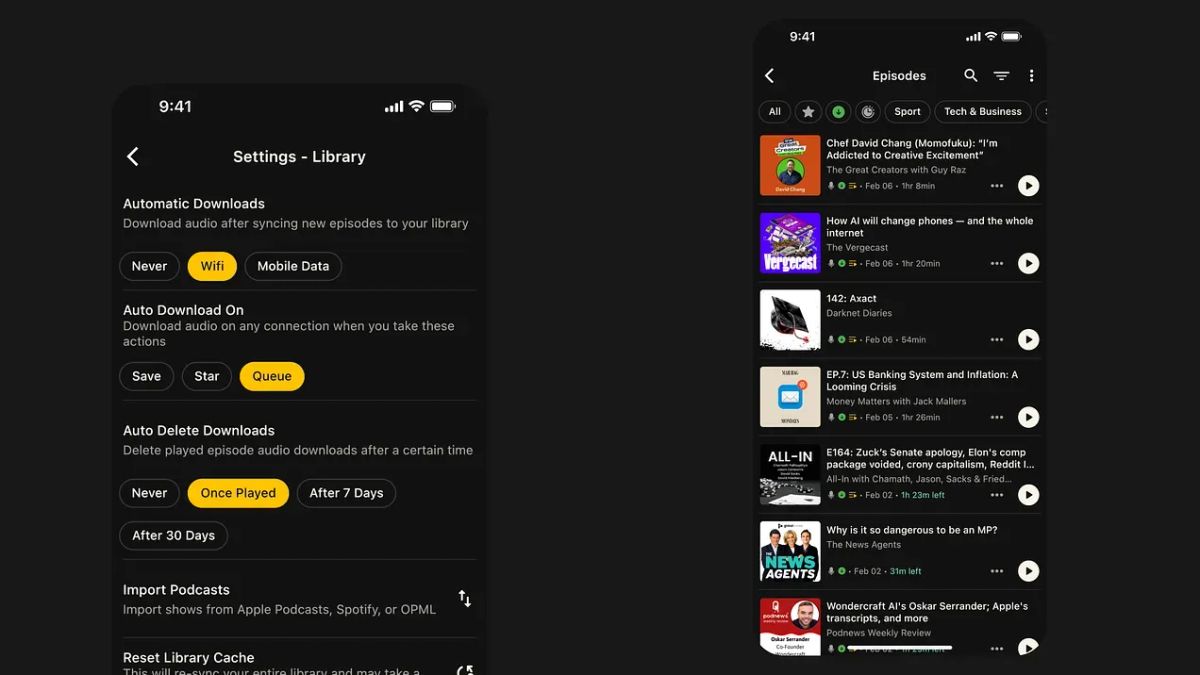Play the Vergecast AI phones episode
1200x675 pixels.
pos(1028,263)
